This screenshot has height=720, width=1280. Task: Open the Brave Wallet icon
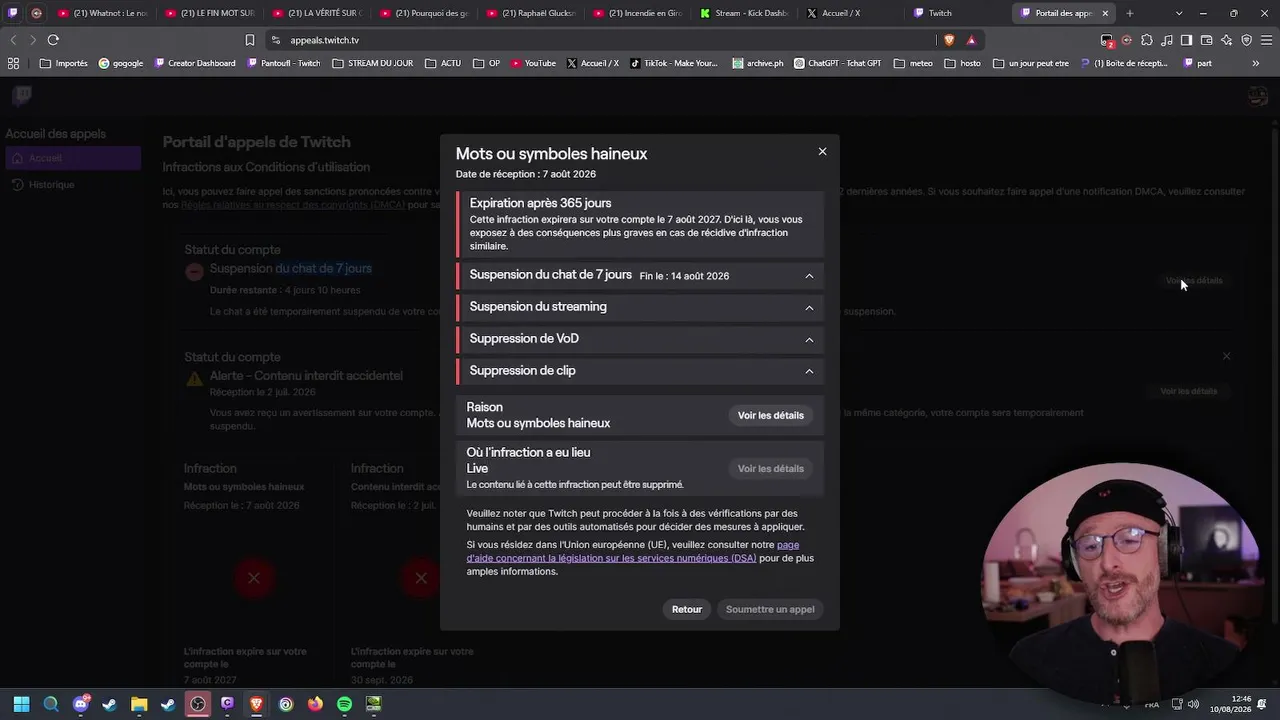pos(1206,40)
